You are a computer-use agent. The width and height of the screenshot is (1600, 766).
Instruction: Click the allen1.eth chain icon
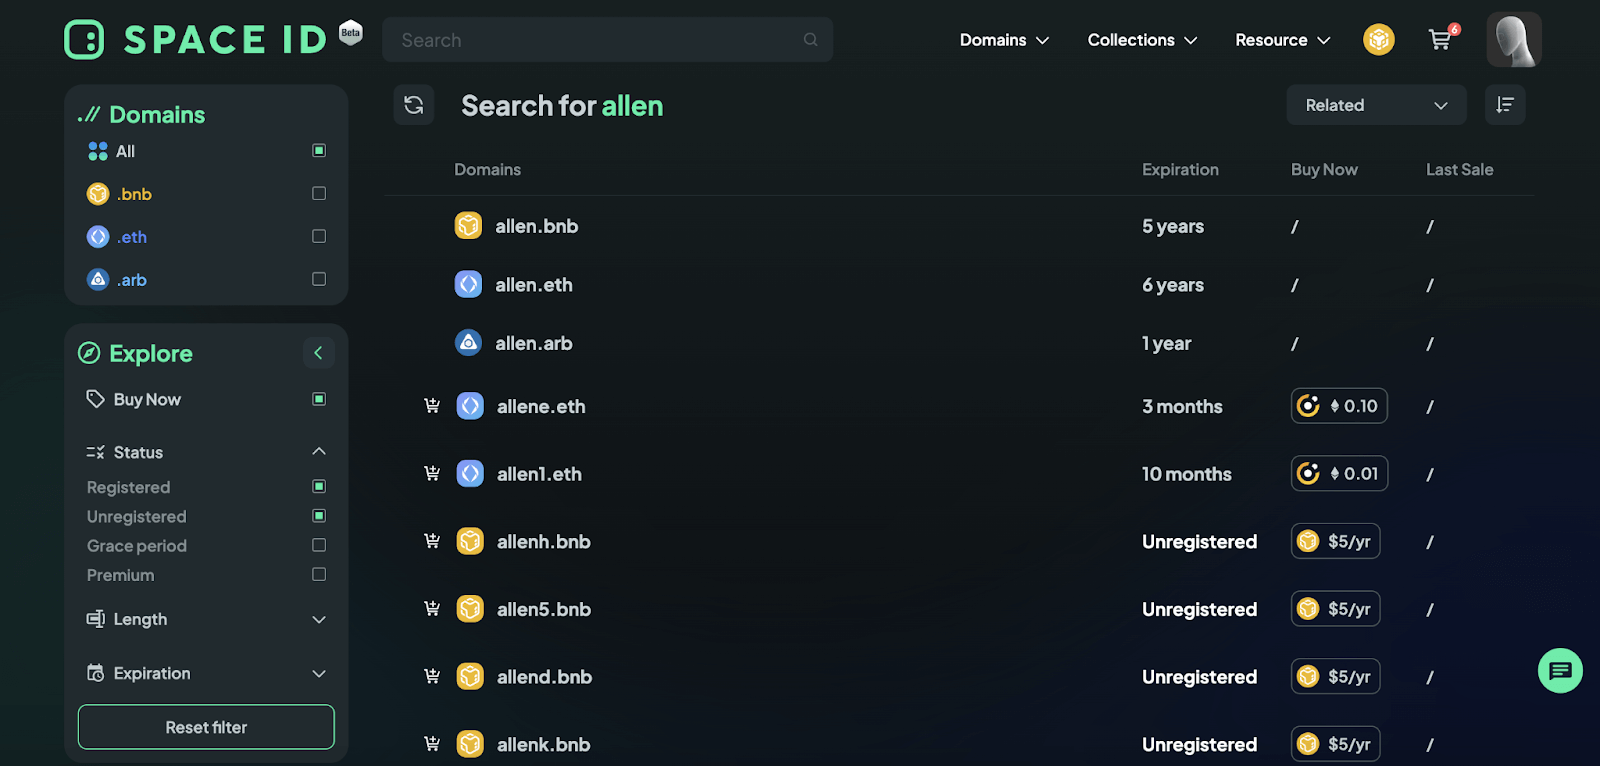click(x=470, y=474)
